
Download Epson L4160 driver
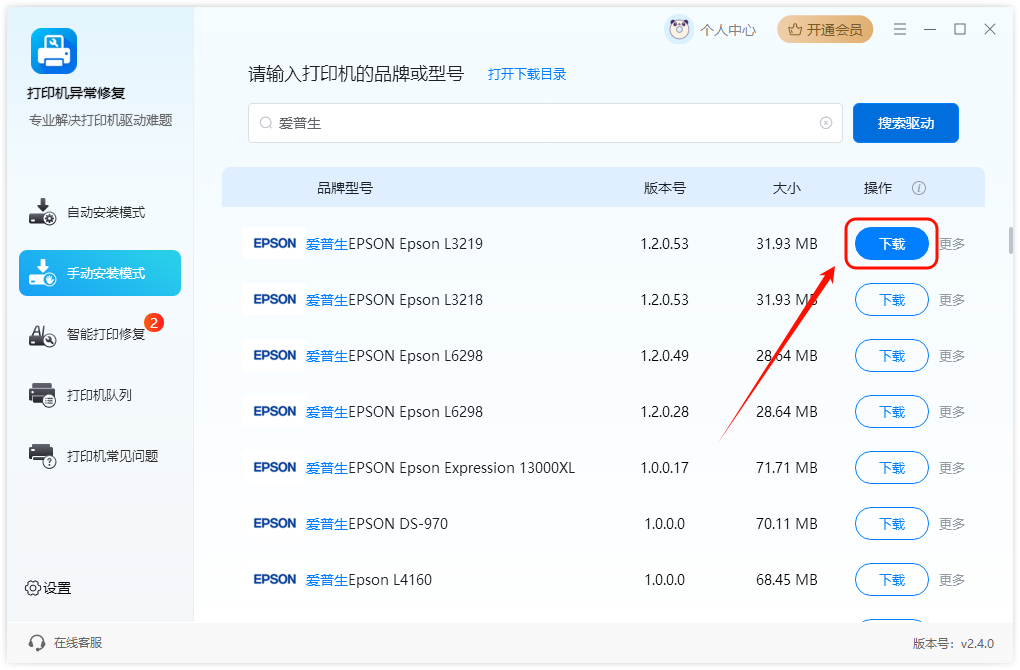891,580
